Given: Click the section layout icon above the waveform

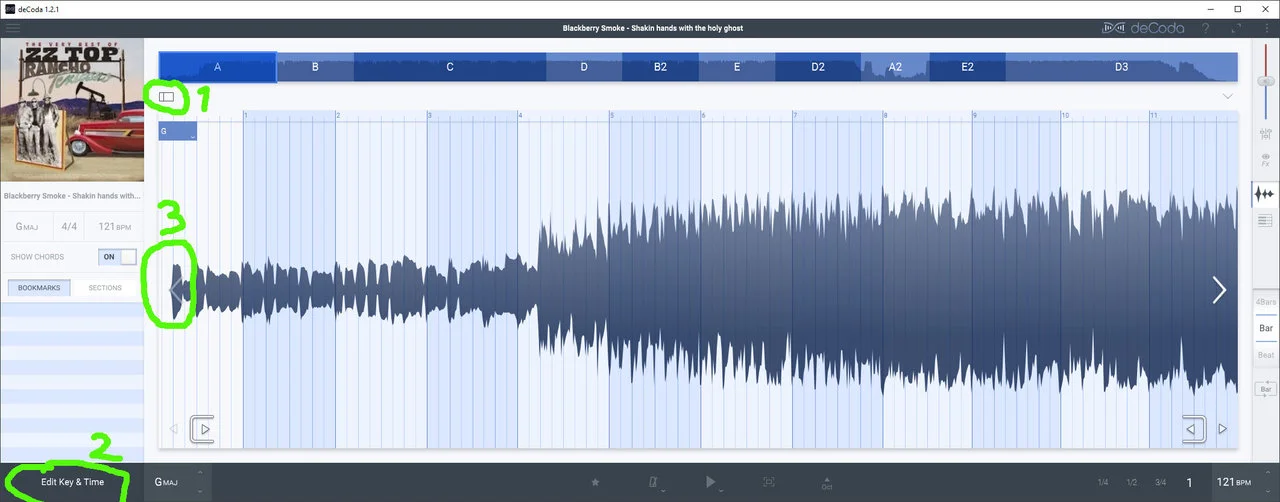Looking at the screenshot, I should (x=166, y=97).
